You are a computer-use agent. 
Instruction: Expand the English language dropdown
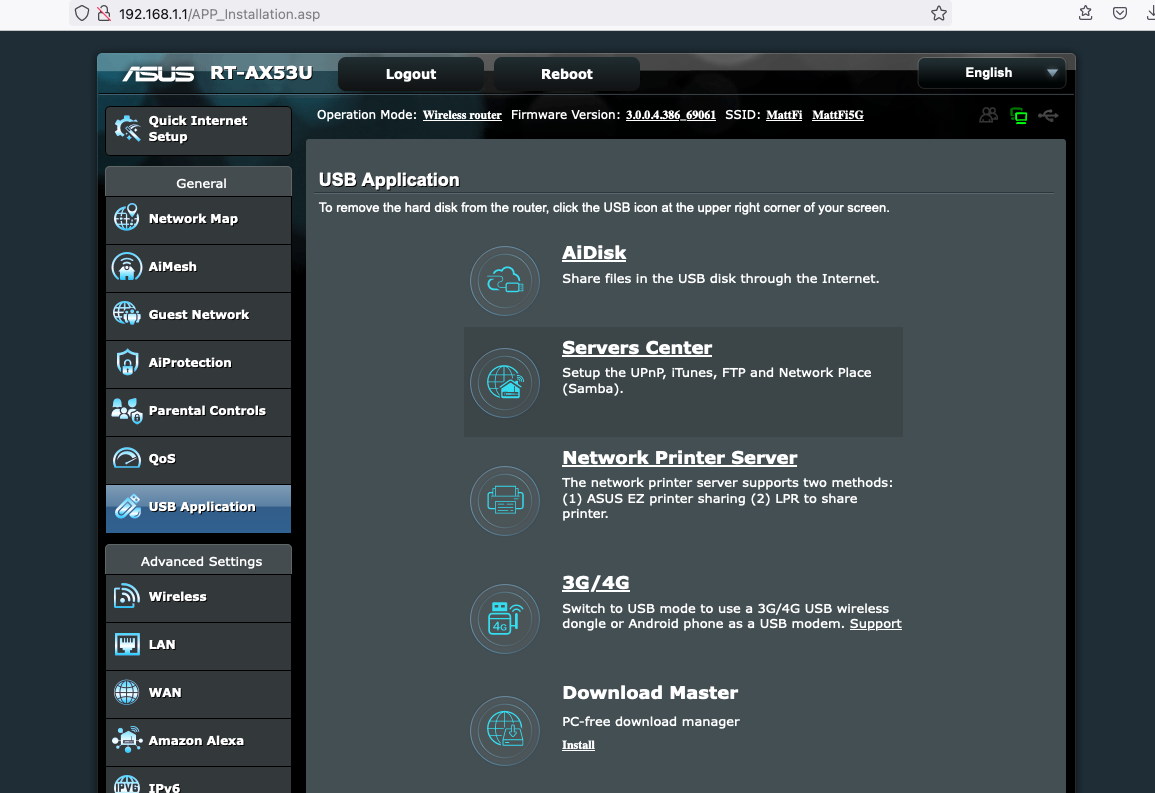click(991, 73)
